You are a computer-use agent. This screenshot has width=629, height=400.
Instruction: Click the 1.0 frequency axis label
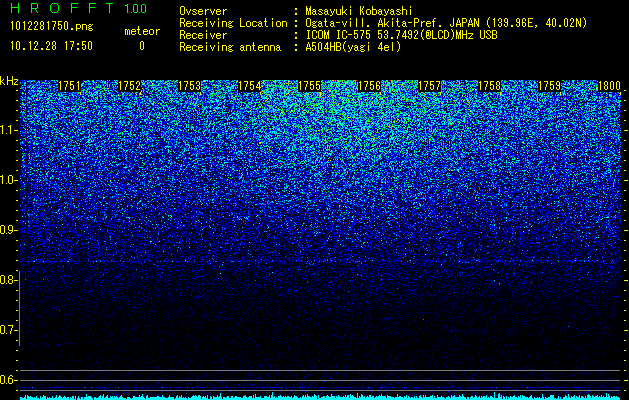click(x=8, y=181)
